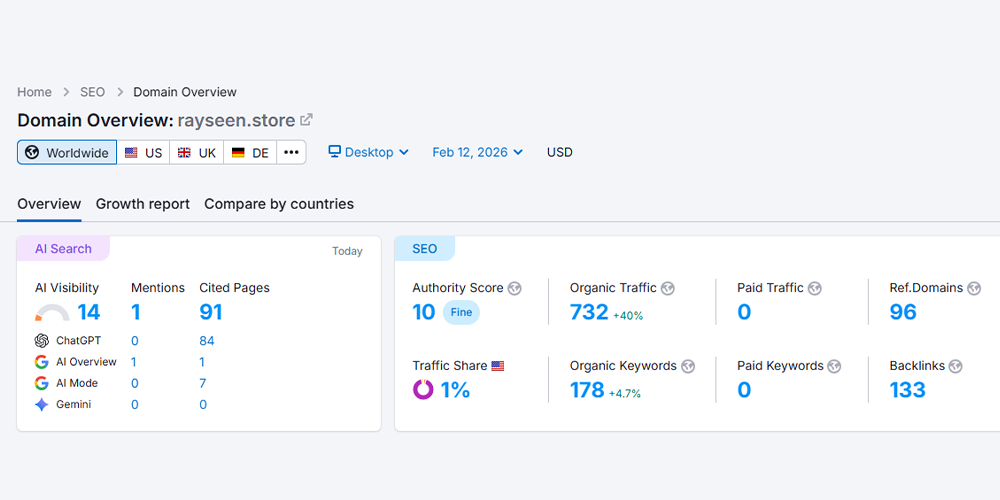Select the Worldwide database toggle
The height and width of the screenshot is (500, 1000).
pos(67,153)
